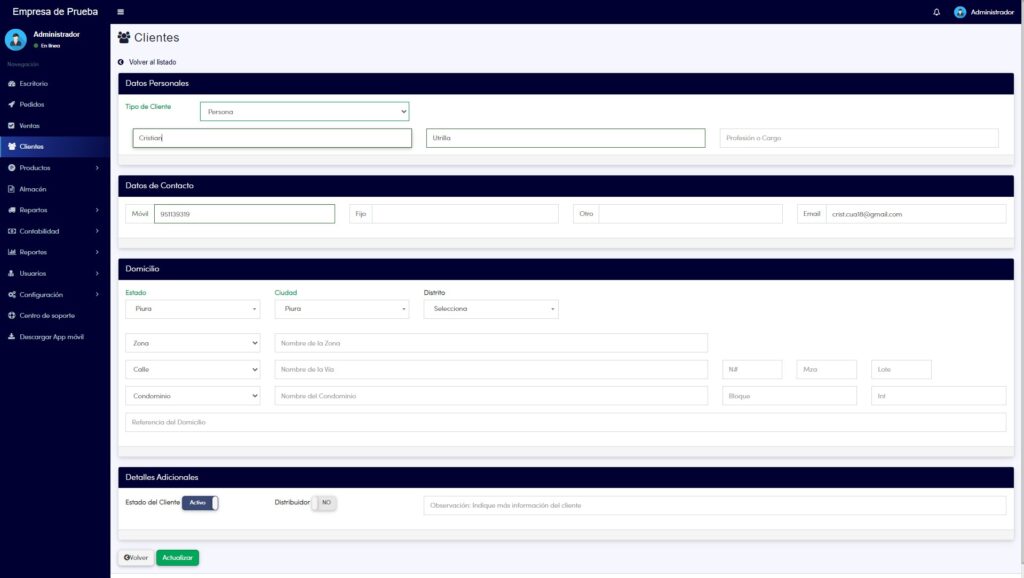The height and width of the screenshot is (578, 1024).
Task: Click the Ventas check icon
Action: click(x=11, y=125)
